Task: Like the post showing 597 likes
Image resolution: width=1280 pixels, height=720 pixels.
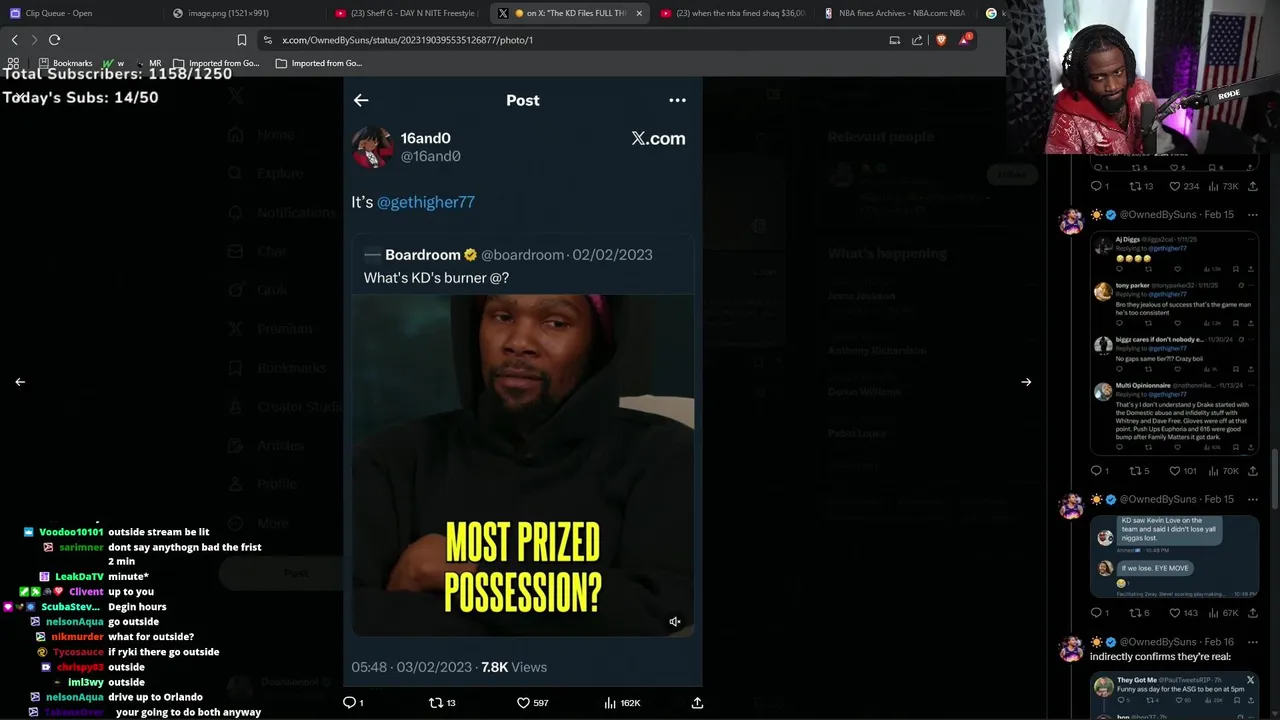Action: pyautogui.click(x=532, y=703)
